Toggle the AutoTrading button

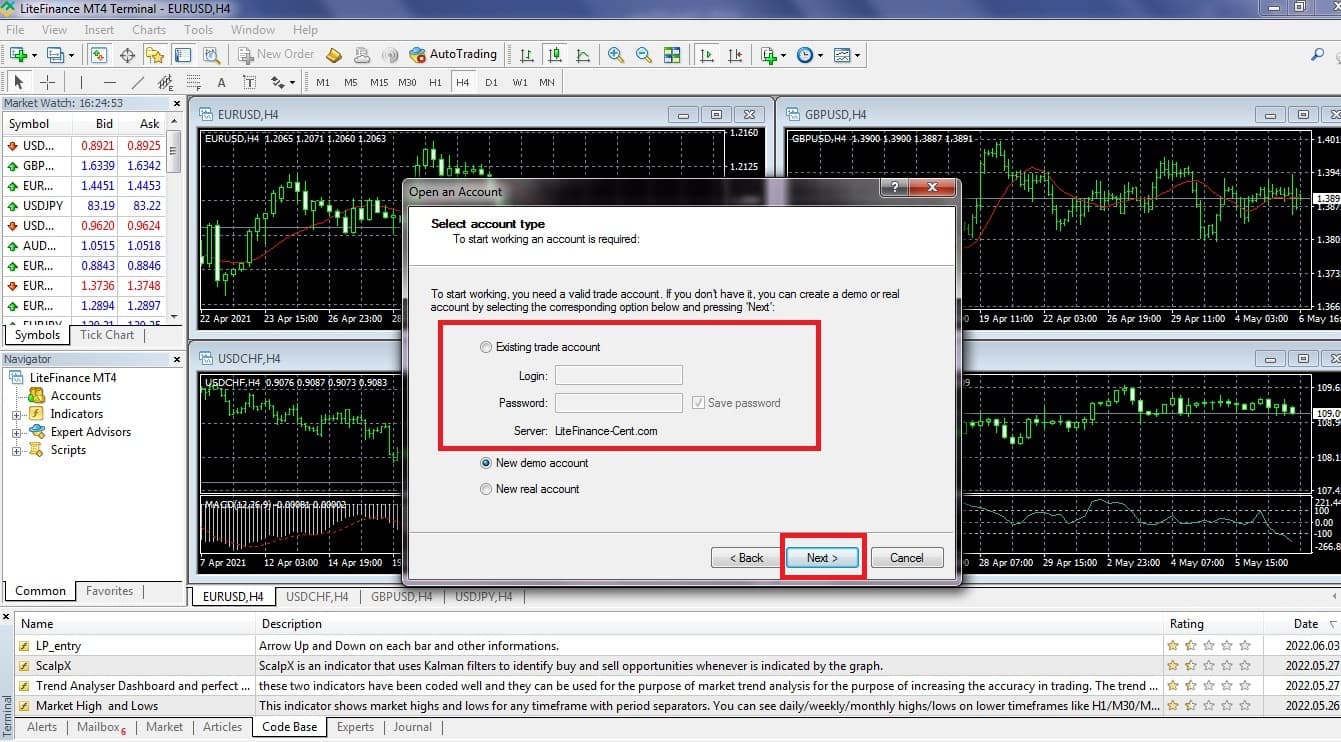(452, 55)
